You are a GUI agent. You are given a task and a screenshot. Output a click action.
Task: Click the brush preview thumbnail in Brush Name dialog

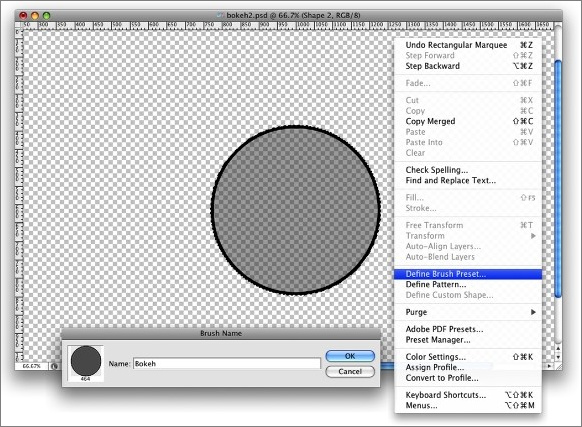click(86, 363)
